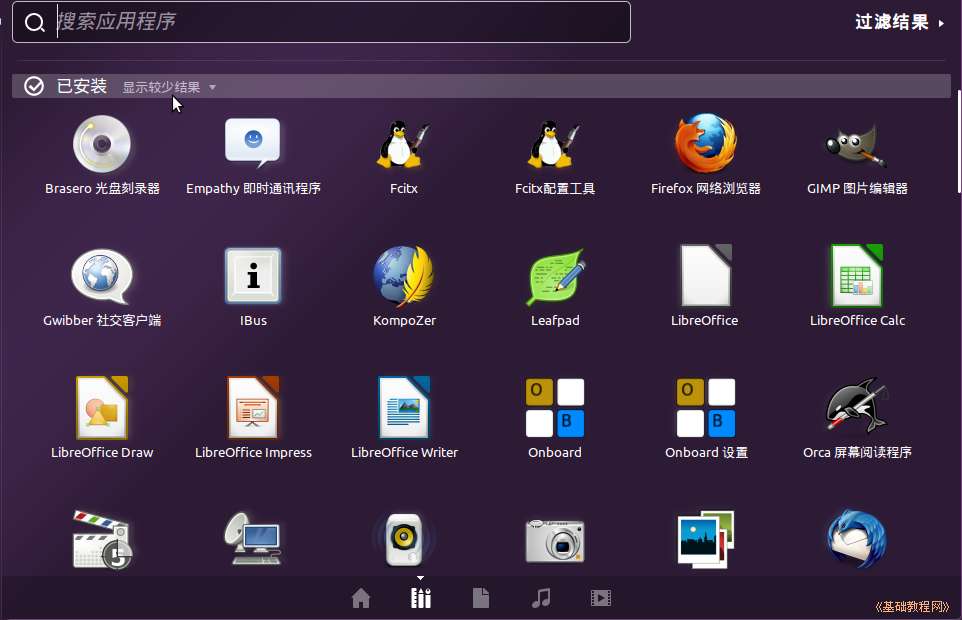Open Firefox web browser

pyautogui.click(x=705, y=145)
